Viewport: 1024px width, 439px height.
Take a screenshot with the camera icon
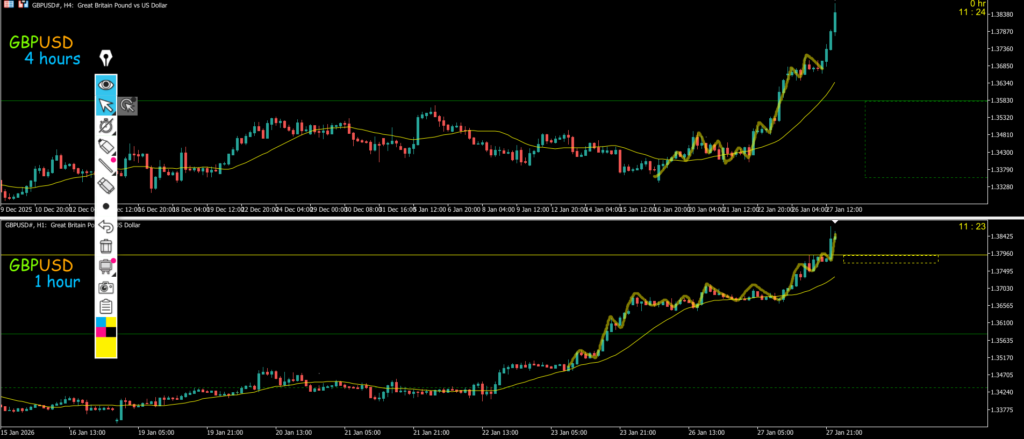pos(106,286)
